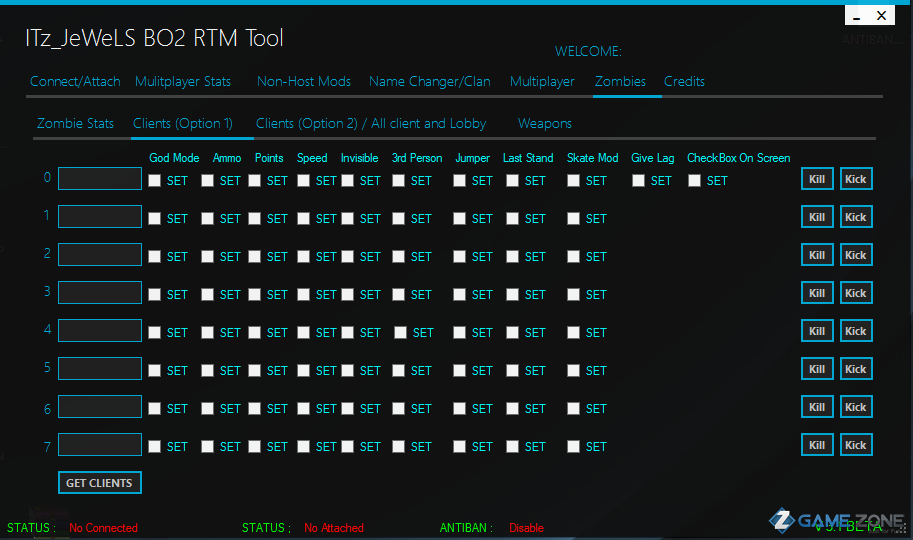The height and width of the screenshot is (540, 913).
Task: Switch to Mulitplayer Stats tab
Action: [183, 82]
